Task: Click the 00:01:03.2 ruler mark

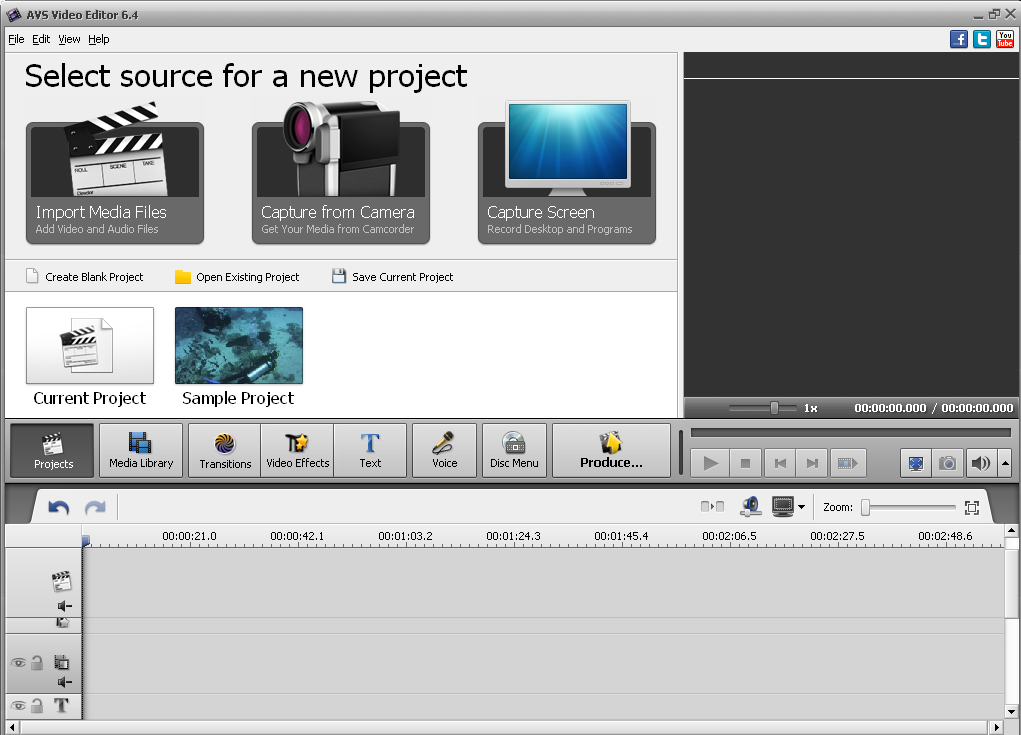Action: click(405, 536)
